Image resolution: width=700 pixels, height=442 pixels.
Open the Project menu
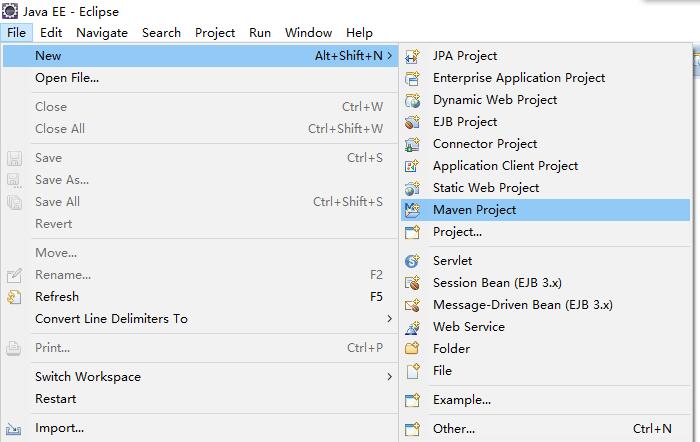215,33
